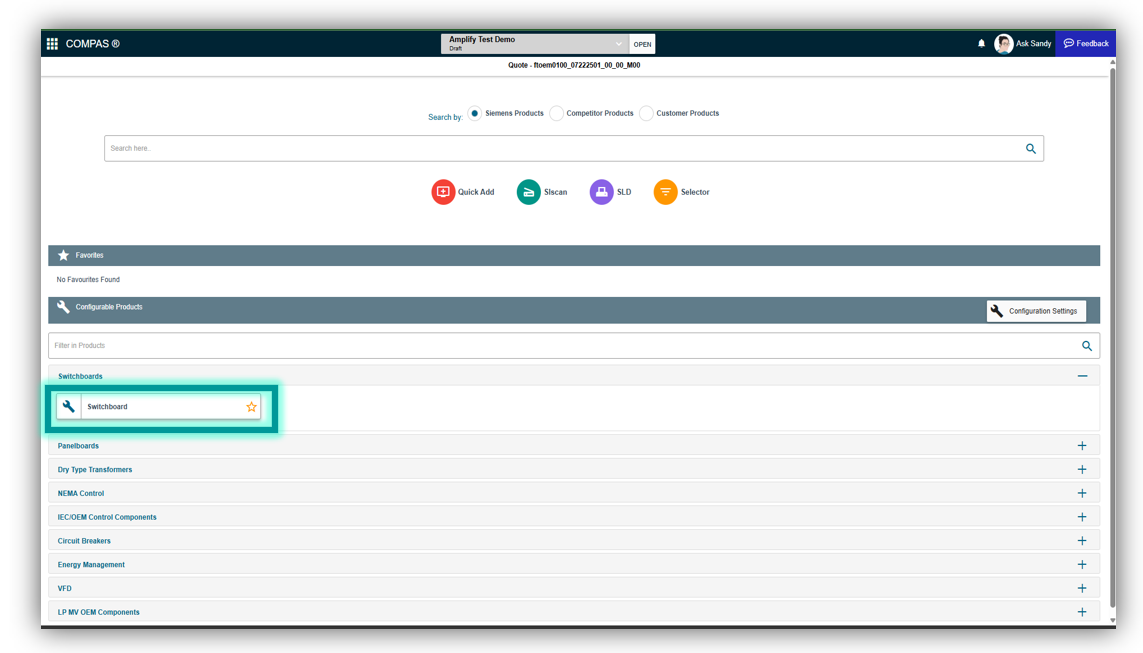Click the OPEN button beside project name
This screenshot has height=653, width=1143.
pyautogui.click(x=642, y=44)
